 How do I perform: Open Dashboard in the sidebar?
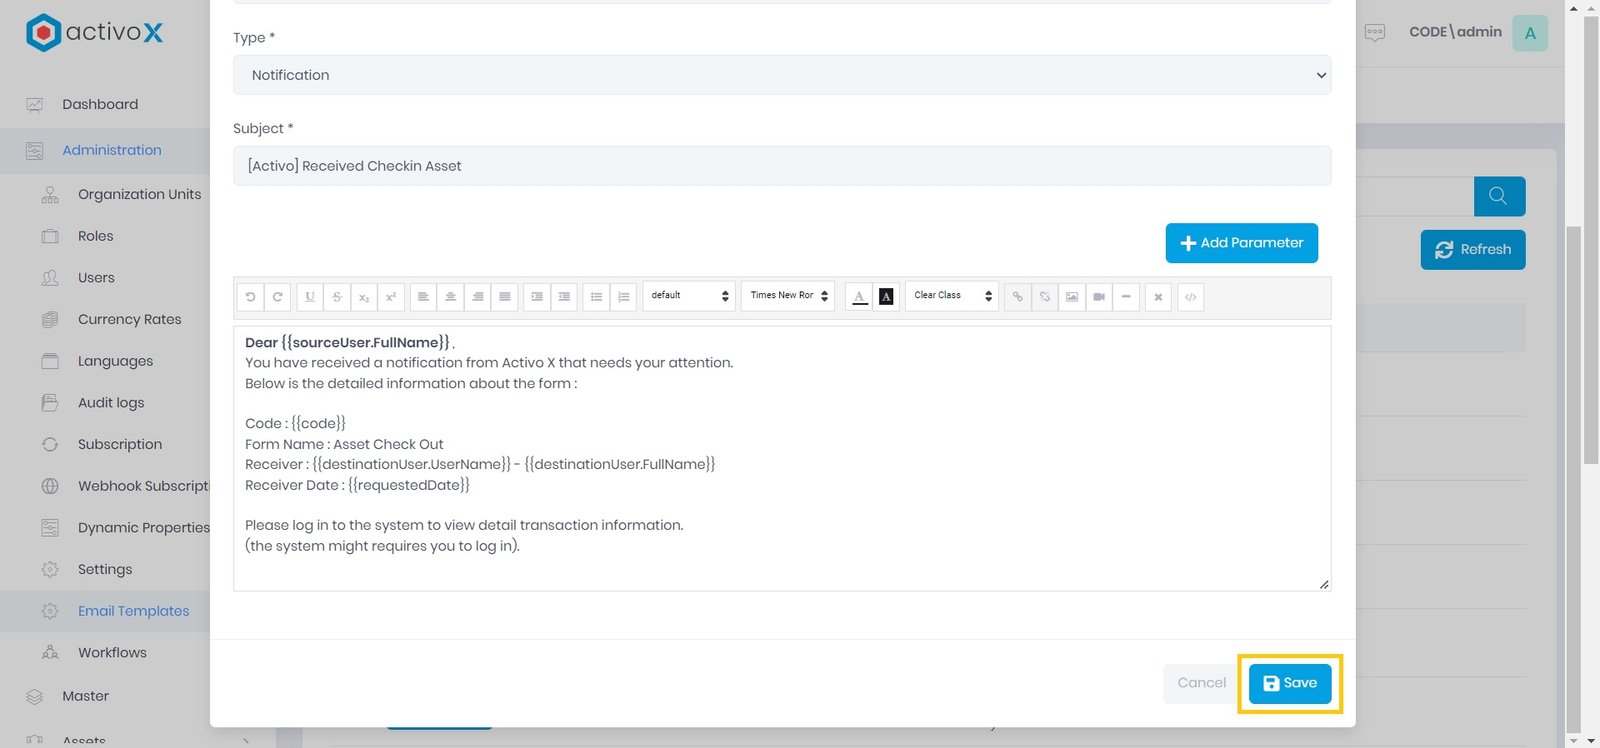click(100, 104)
